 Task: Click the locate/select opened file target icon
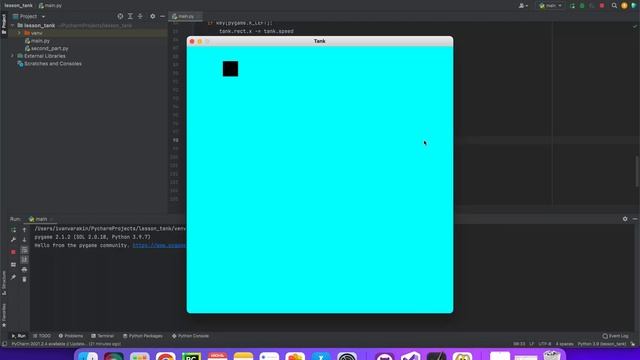(x=120, y=16)
